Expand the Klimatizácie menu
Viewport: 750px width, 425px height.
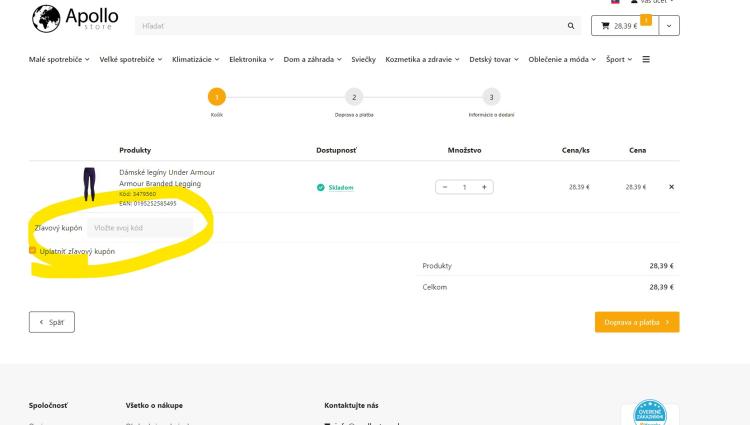(196, 59)
